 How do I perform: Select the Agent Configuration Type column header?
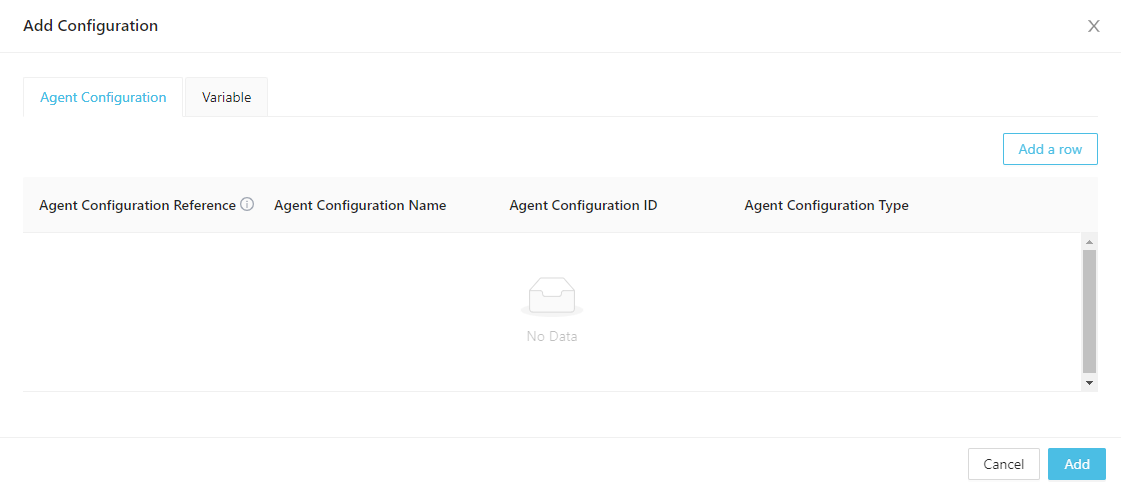[826, 206]
